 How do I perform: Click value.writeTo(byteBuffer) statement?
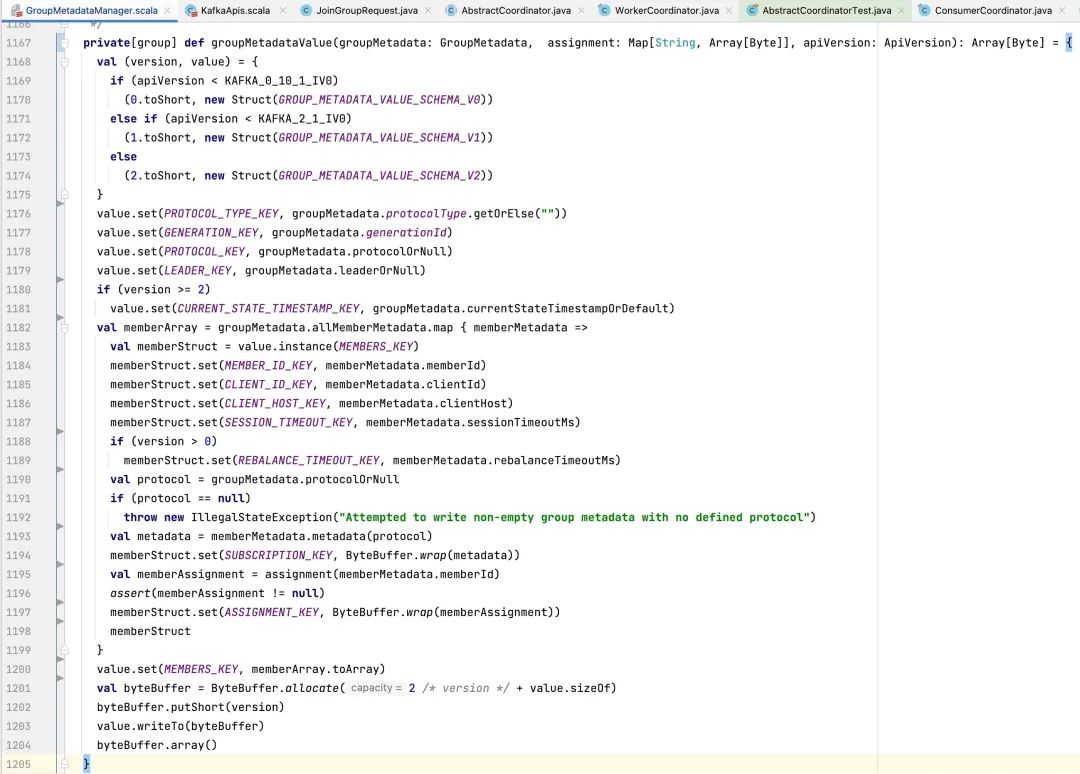180,726
